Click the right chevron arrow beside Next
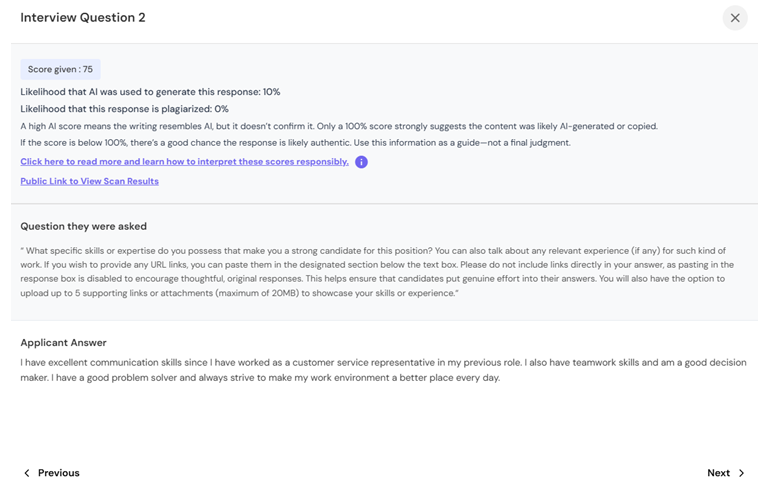Viewport: 780px width, 498px height. (741, 473)
